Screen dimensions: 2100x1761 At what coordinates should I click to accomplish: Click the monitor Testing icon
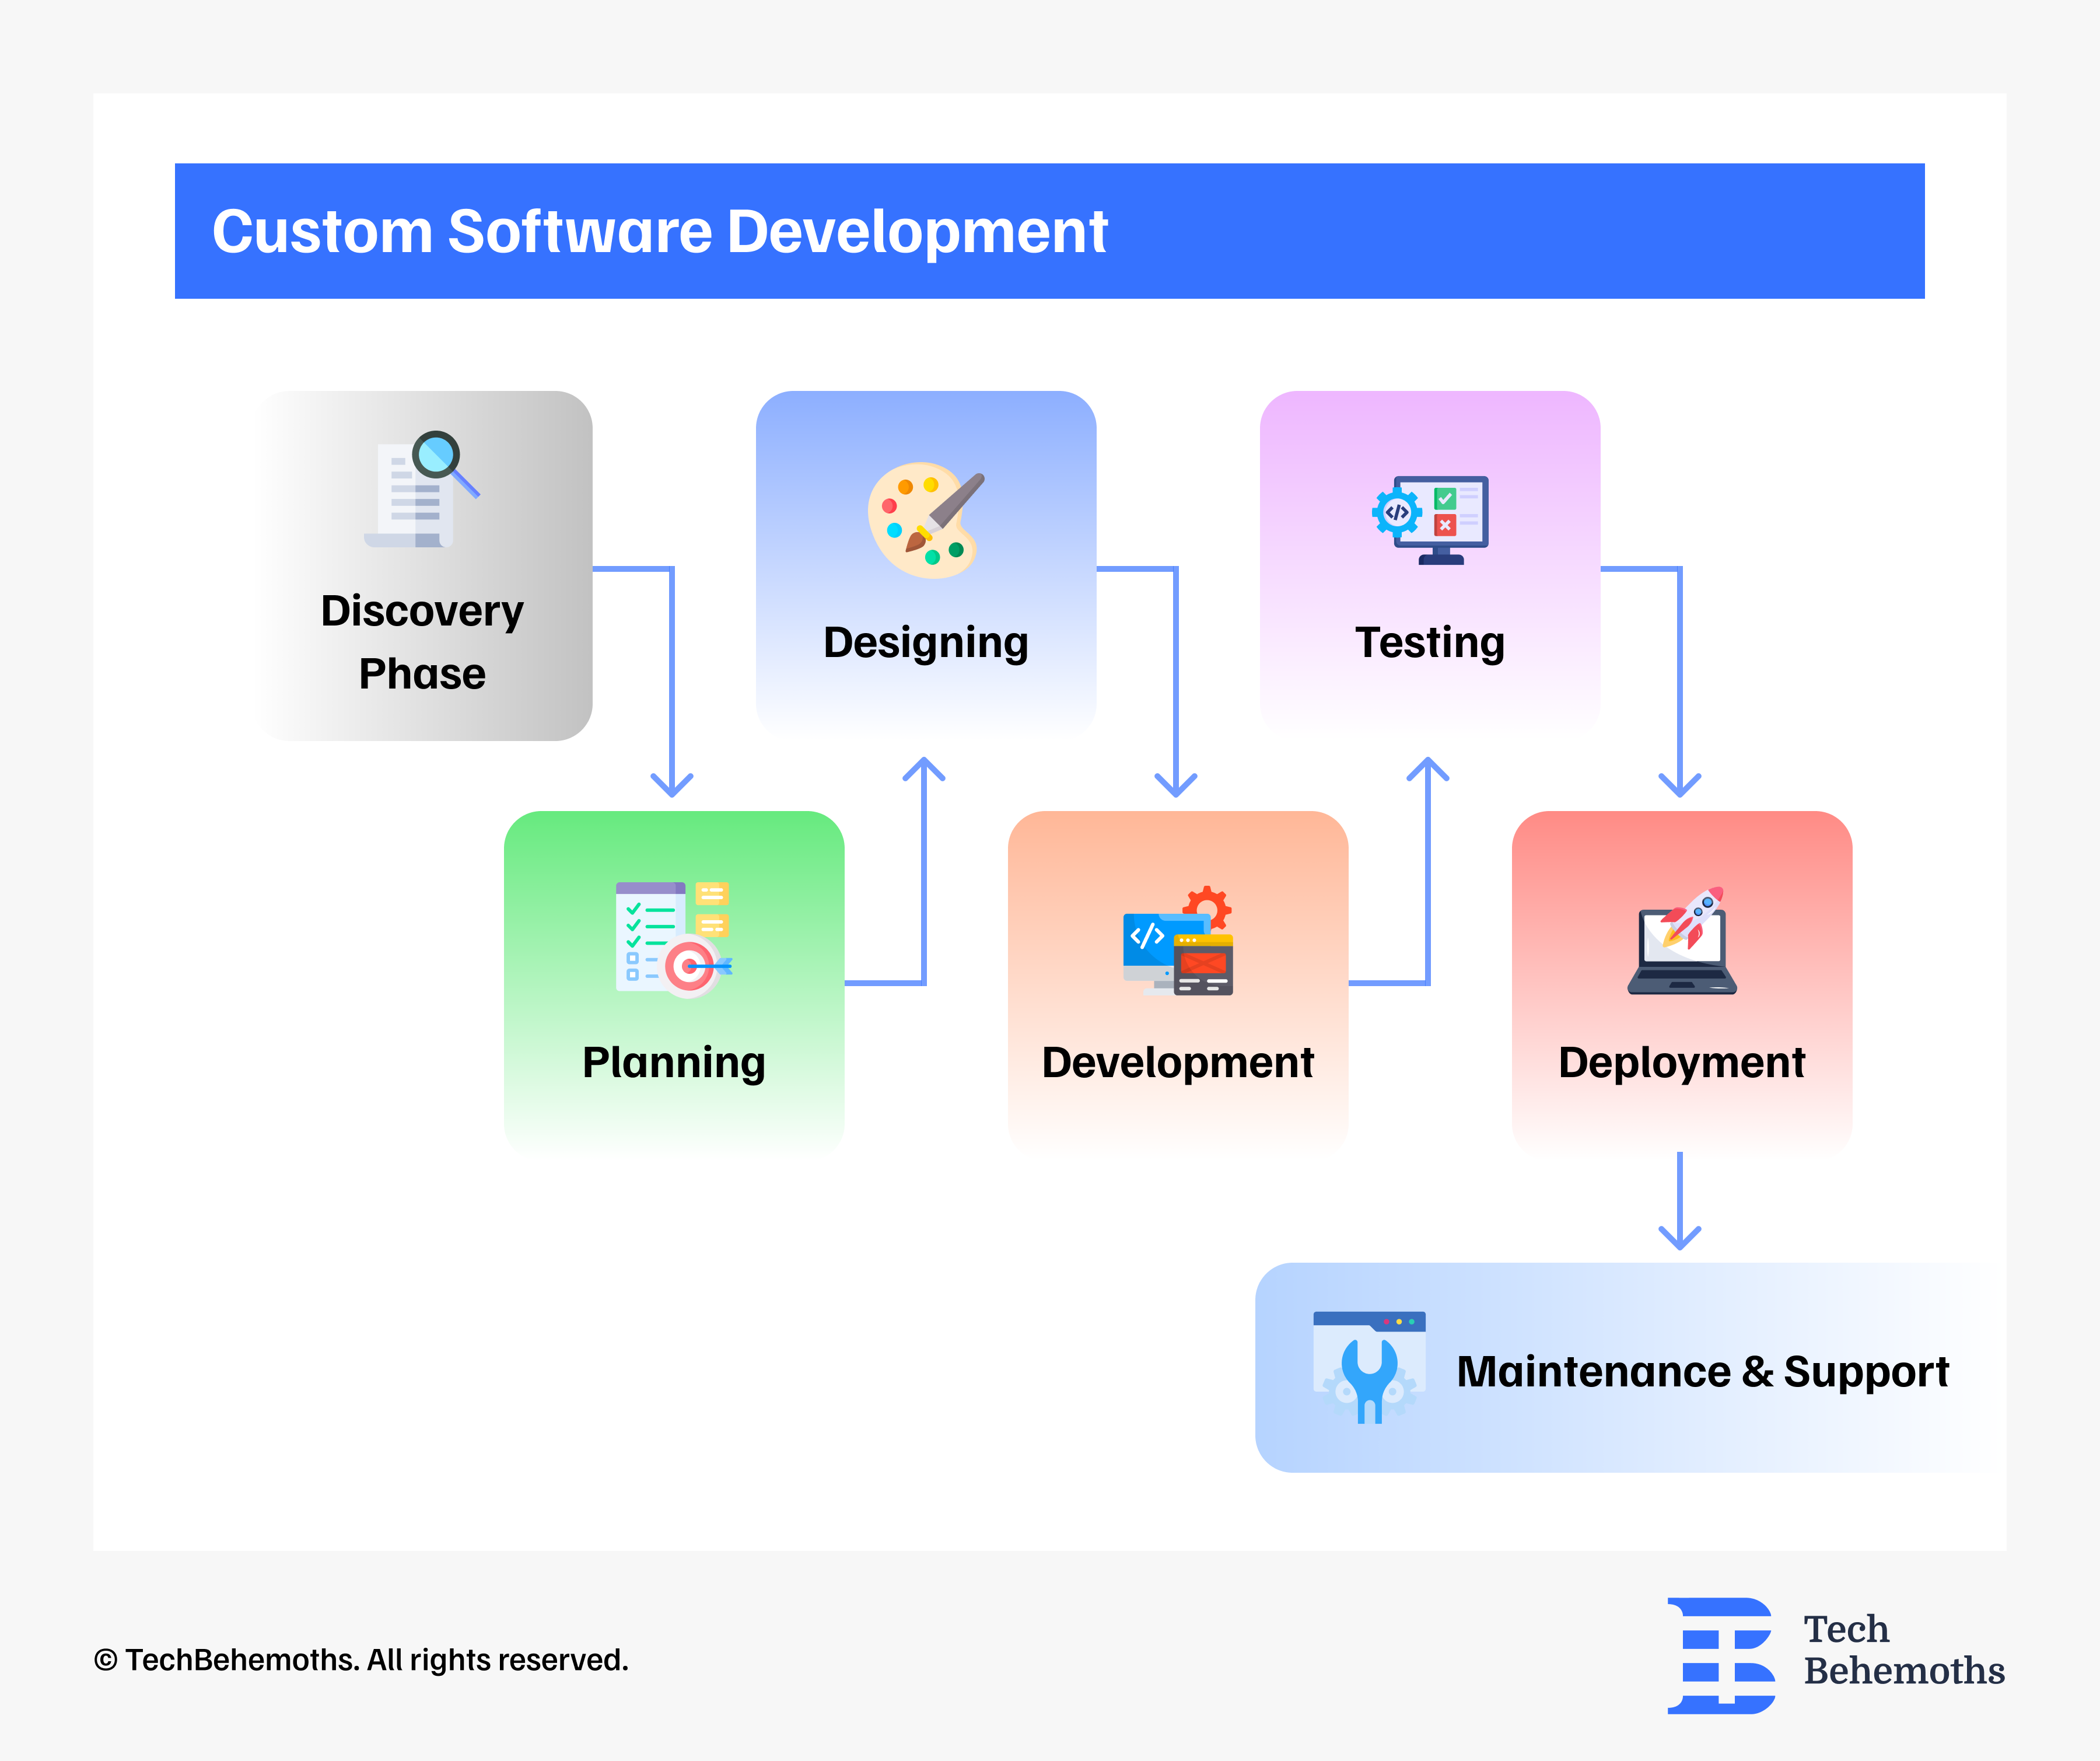click(x=1430, y=519)
